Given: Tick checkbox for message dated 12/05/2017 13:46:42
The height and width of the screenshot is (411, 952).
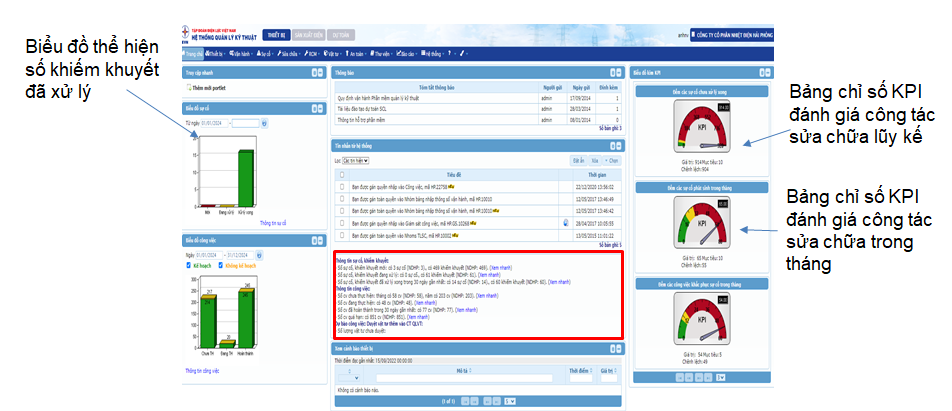Looking at the screenshot, I should coord(342,211).
